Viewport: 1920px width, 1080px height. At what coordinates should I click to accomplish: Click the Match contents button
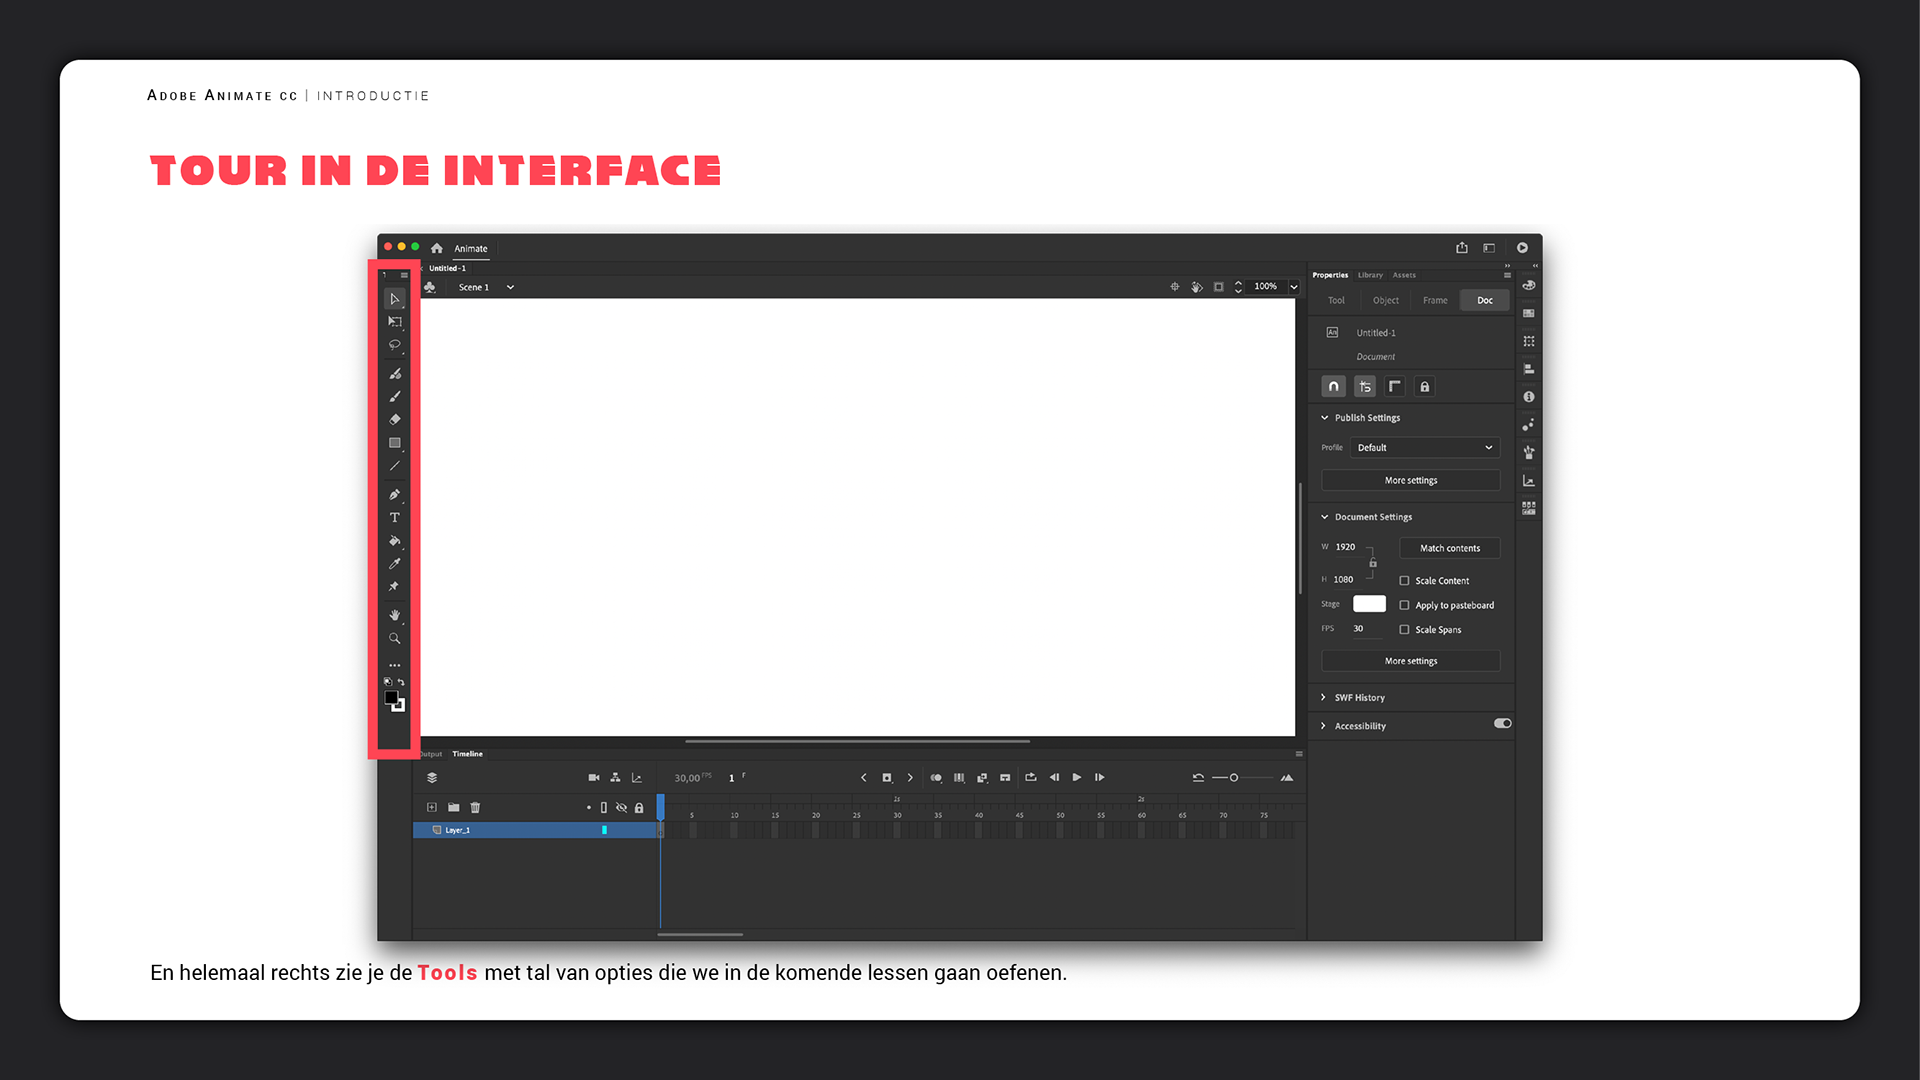click(x=1449, y=548)
